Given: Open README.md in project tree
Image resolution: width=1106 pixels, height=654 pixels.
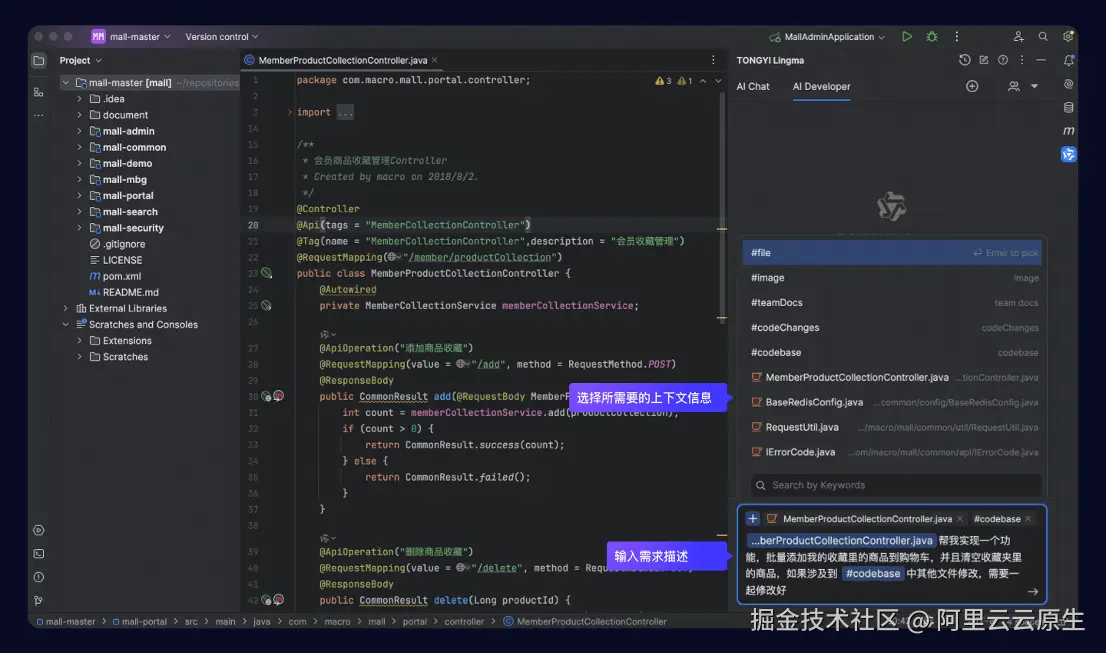Looking at the screenshot, I should [130, 292].
